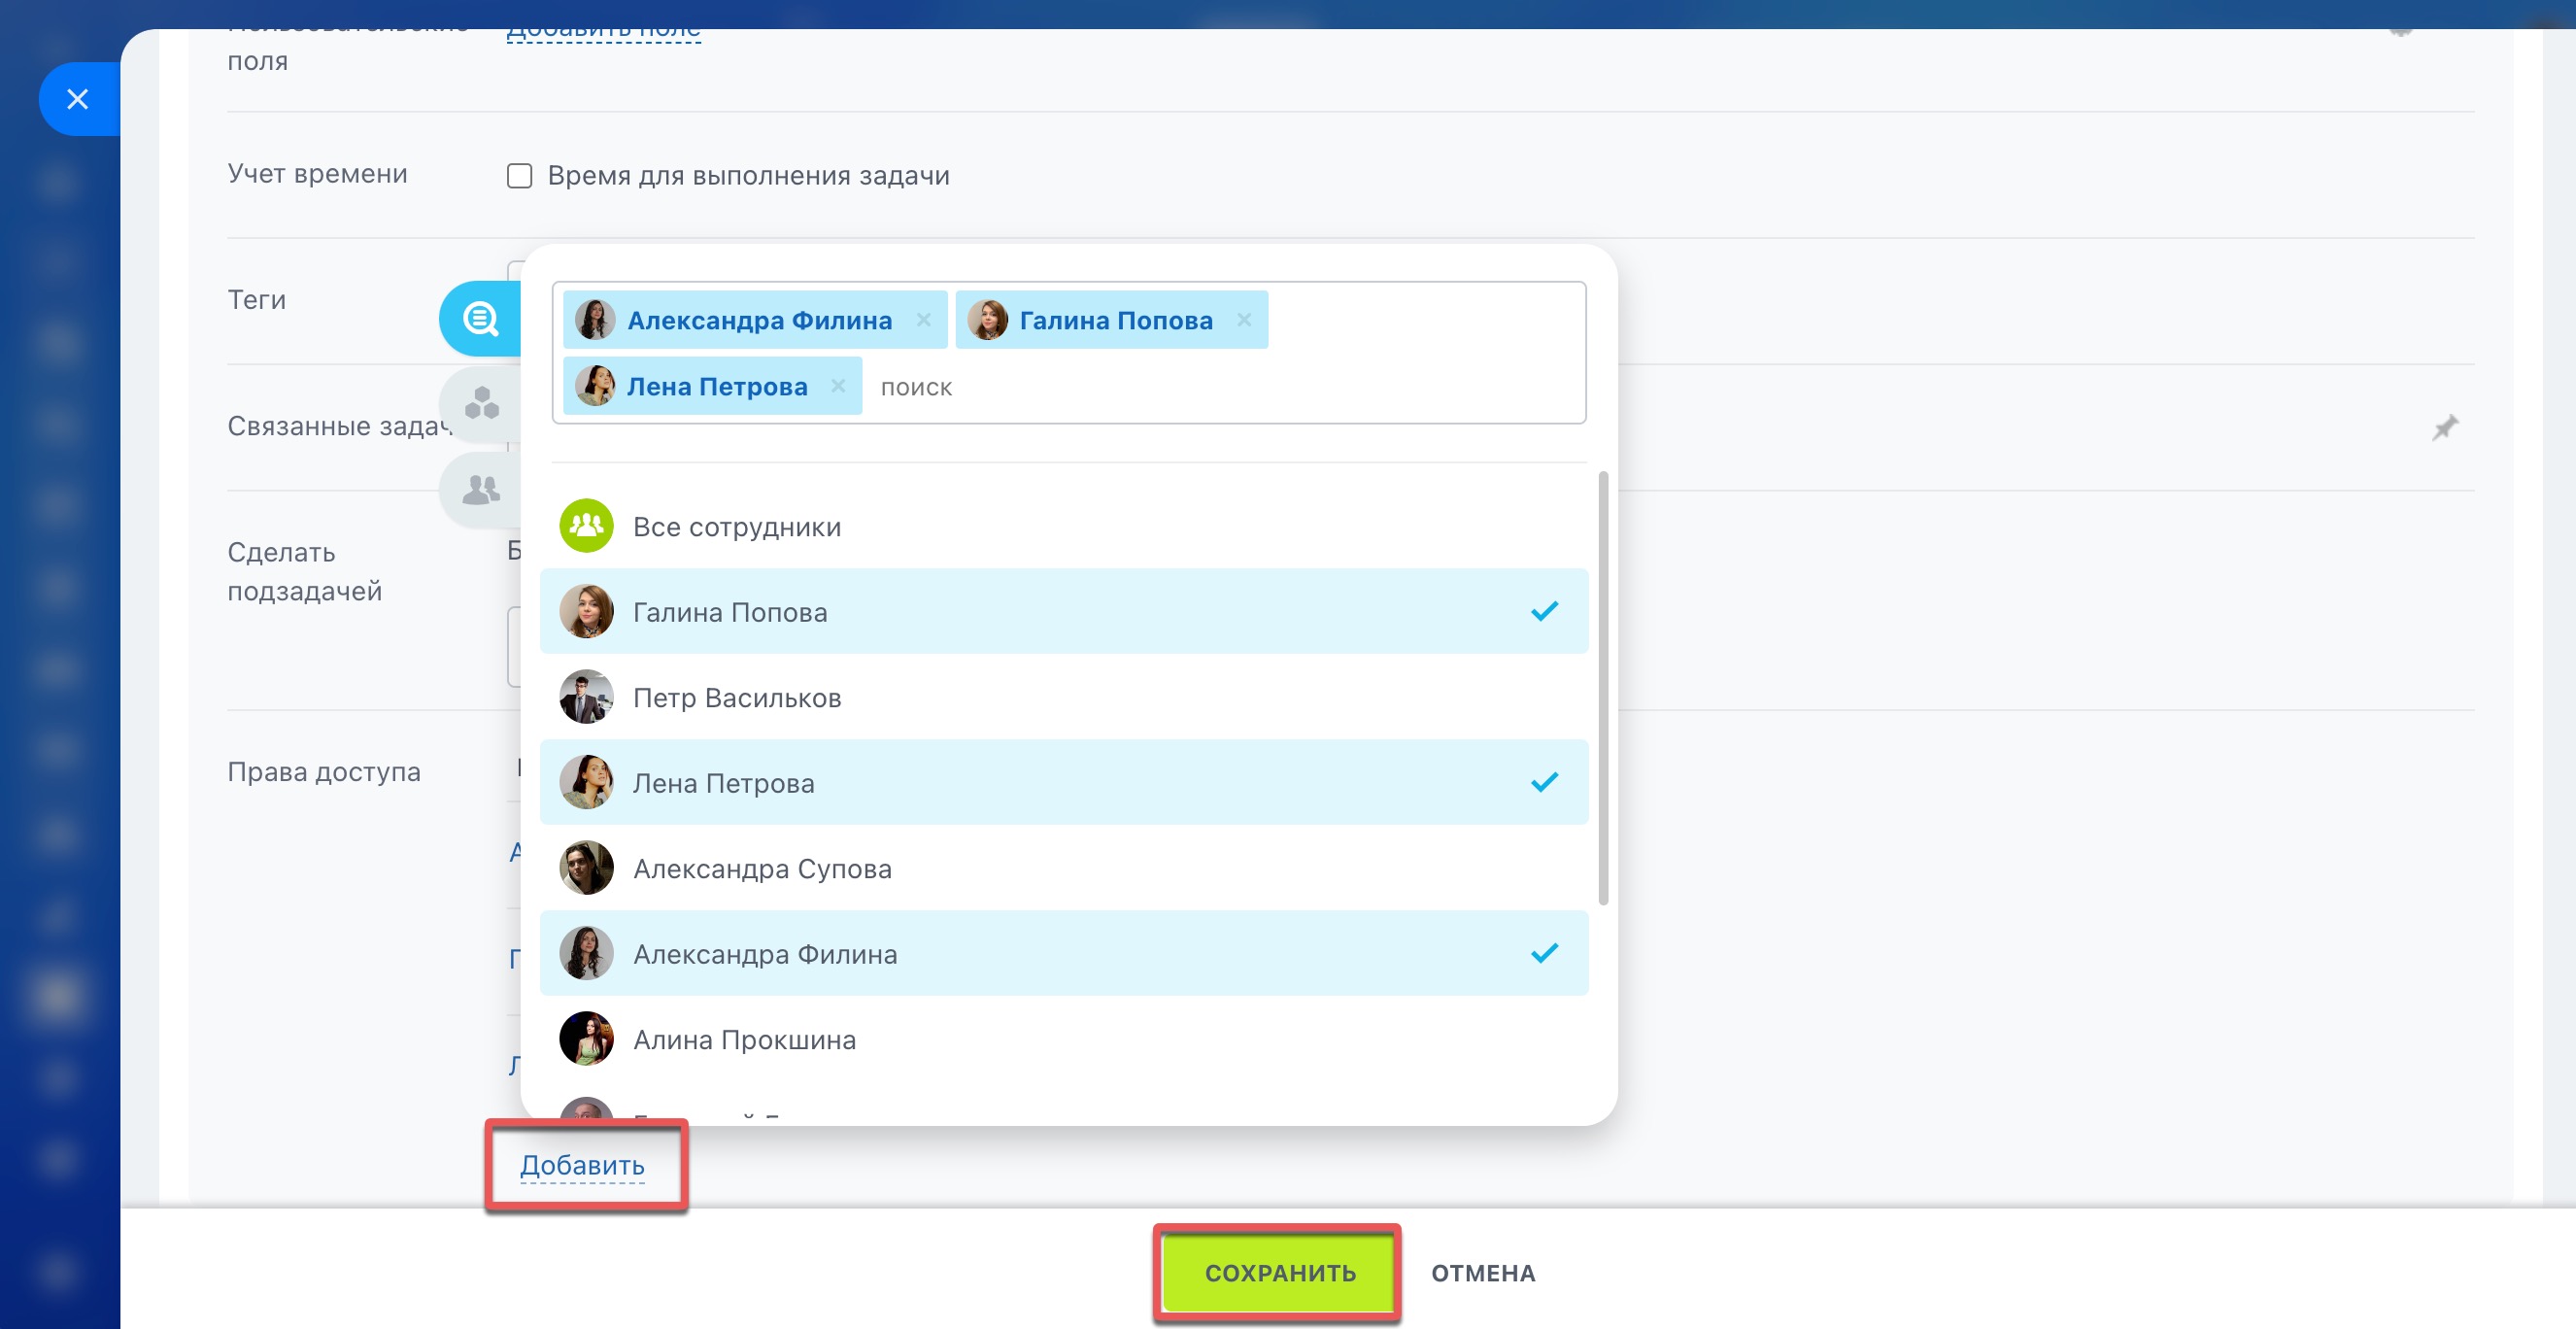The width and height of the screenshot is (2576, 1329).
Task: Click Лена Петрова's avatar in the list
Action: (x=586, y=783)
